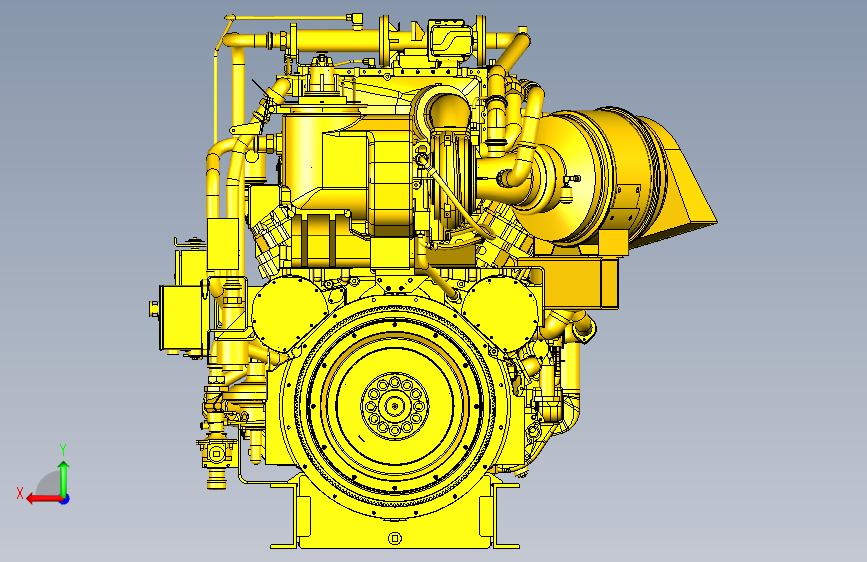Click the green Y axis arrow
The image size is (867, 562).
click(64, 480)
